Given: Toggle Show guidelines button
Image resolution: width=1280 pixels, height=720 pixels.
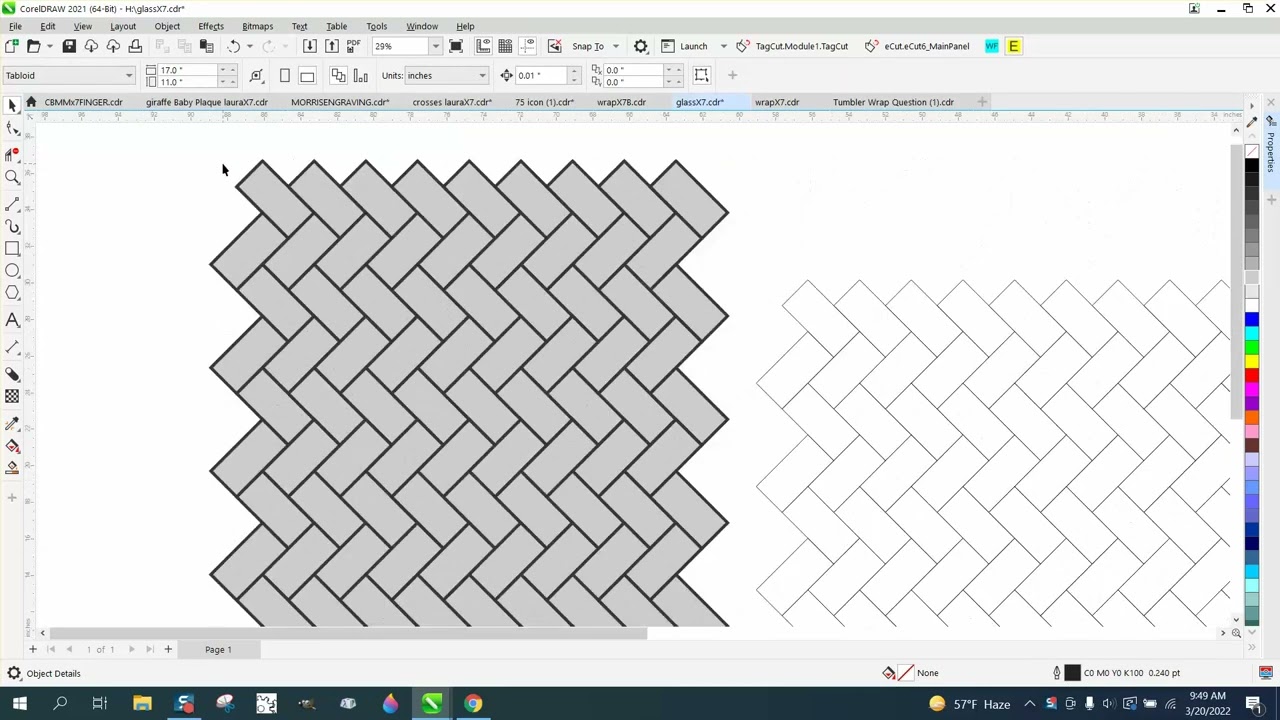Looking at the screenshot, I should (x=527, y=46).
